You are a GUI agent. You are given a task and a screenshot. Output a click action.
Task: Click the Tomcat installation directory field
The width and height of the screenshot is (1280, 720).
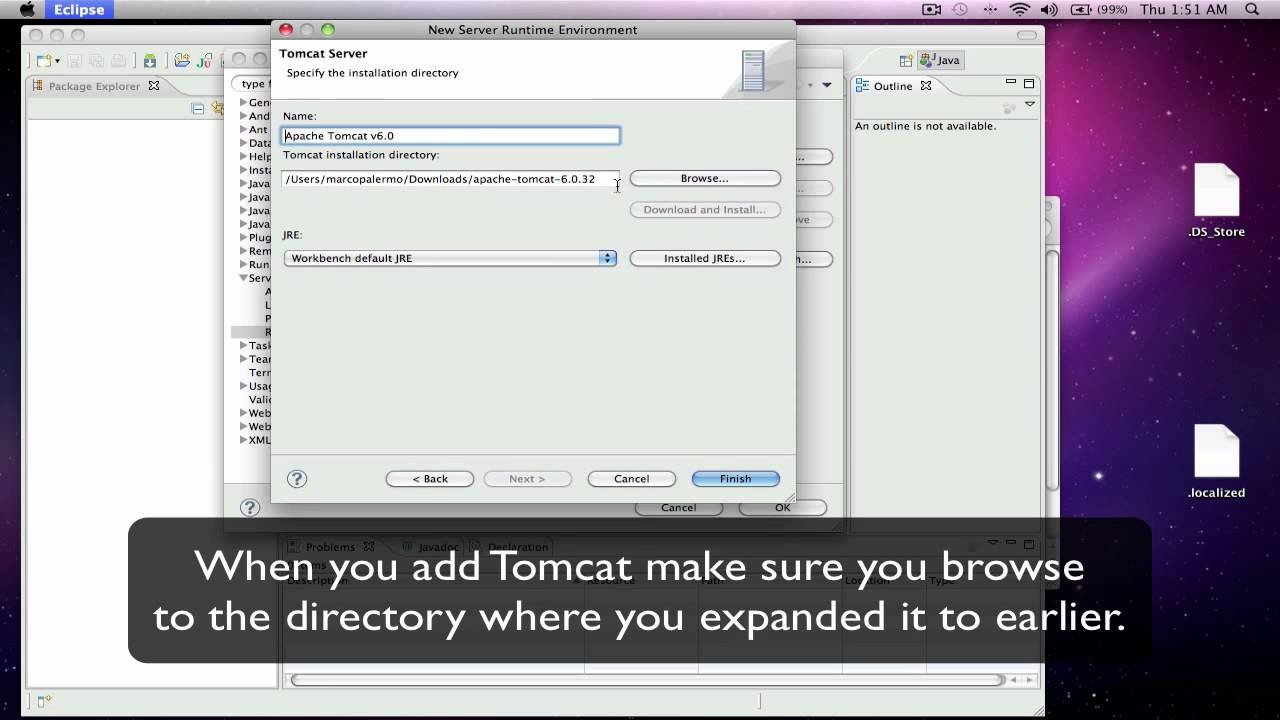451,179
